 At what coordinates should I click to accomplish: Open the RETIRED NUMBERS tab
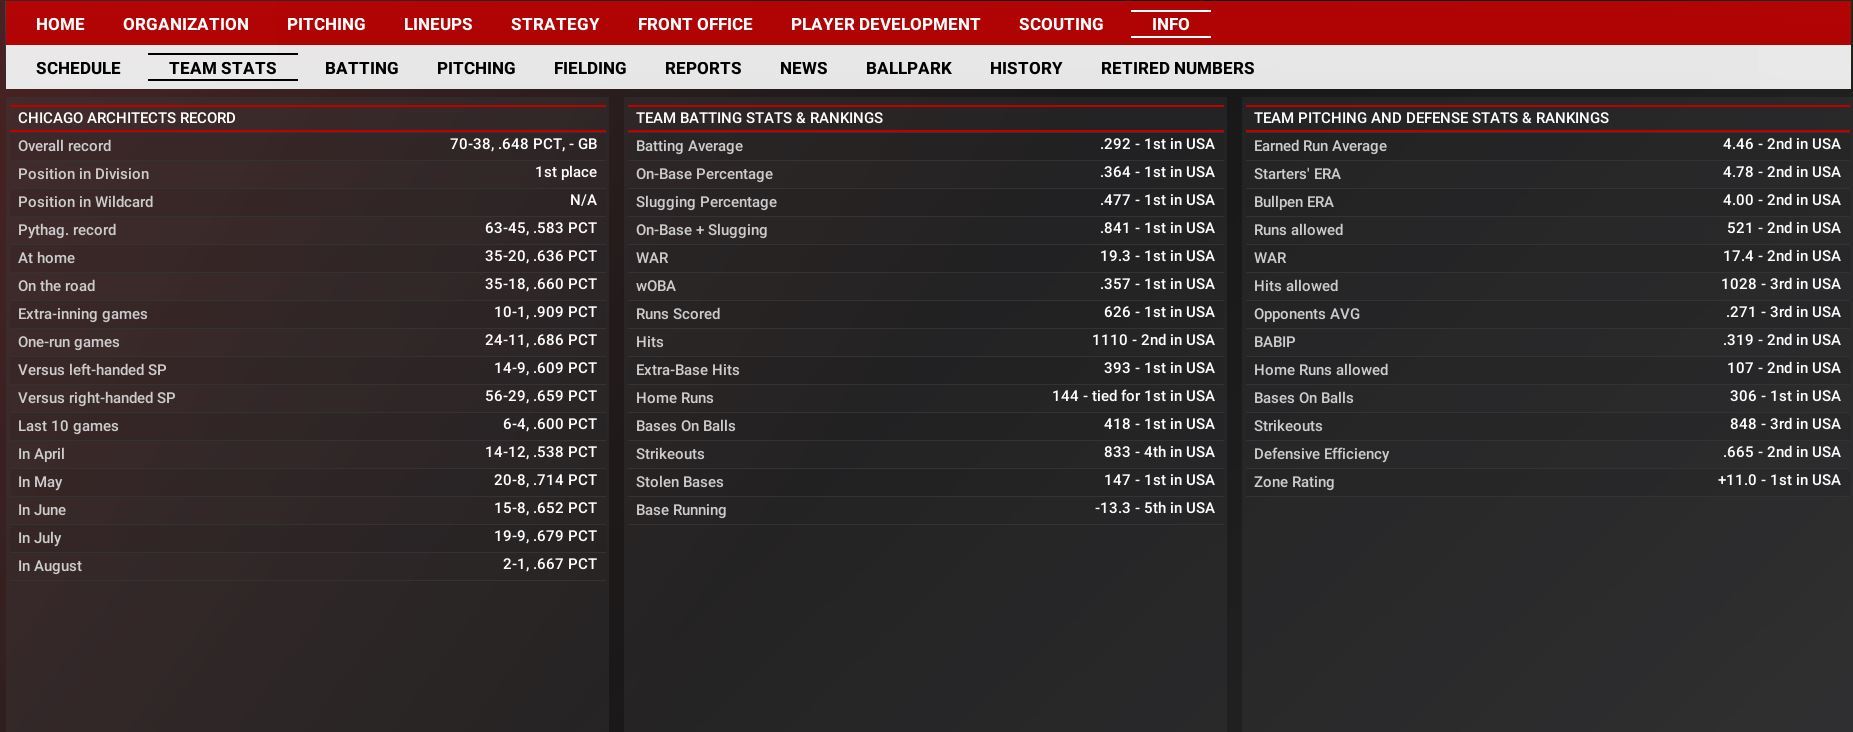[1177, 68]
